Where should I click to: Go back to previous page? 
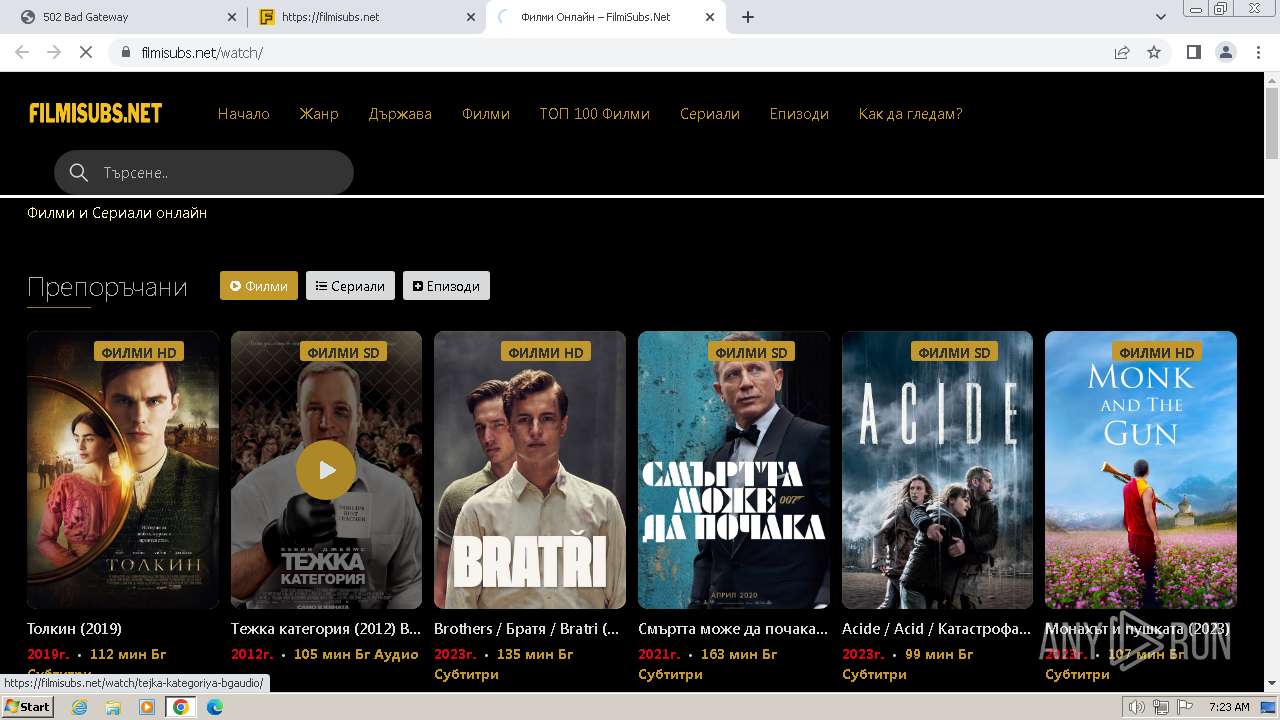(x=22, y=52)
